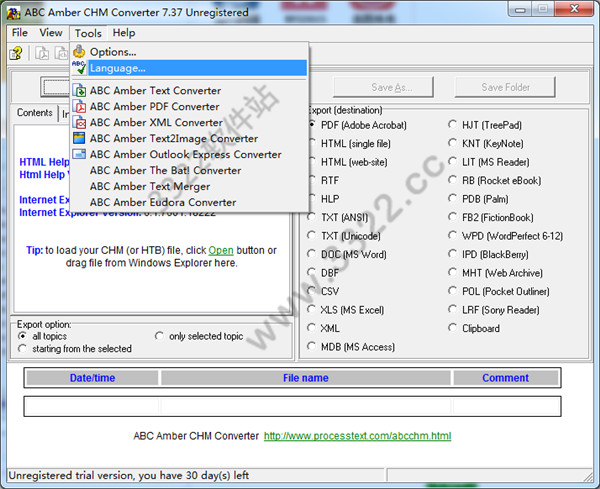Screen dimensions: 600x489
Task: Choose the all topics export option
Action: click(x=42, y=336)
